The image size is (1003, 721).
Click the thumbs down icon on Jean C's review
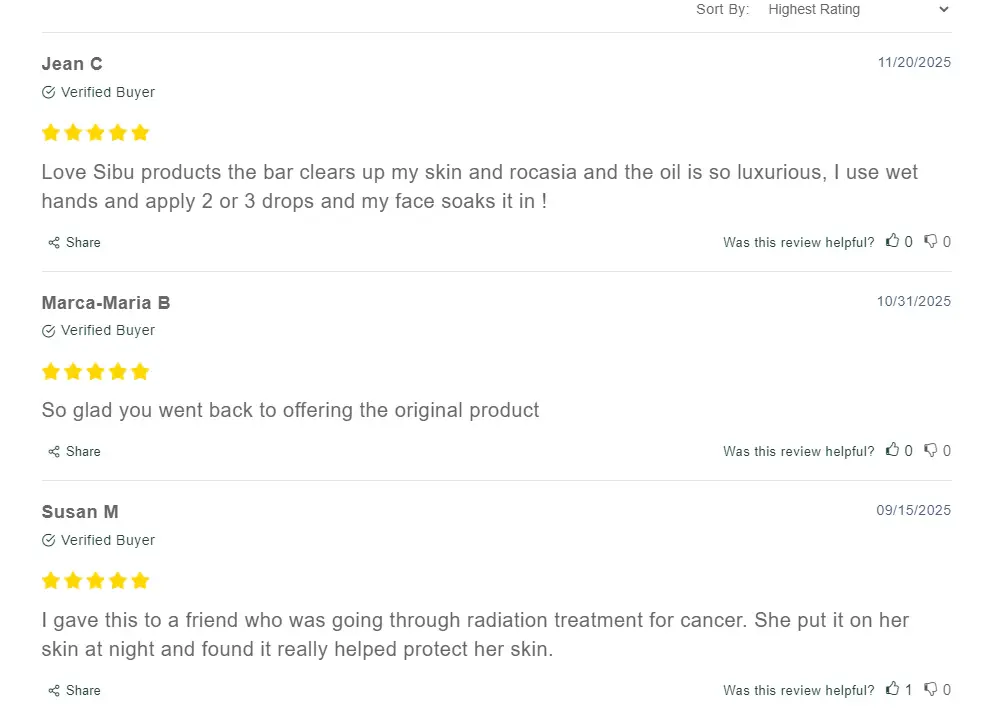931,241
